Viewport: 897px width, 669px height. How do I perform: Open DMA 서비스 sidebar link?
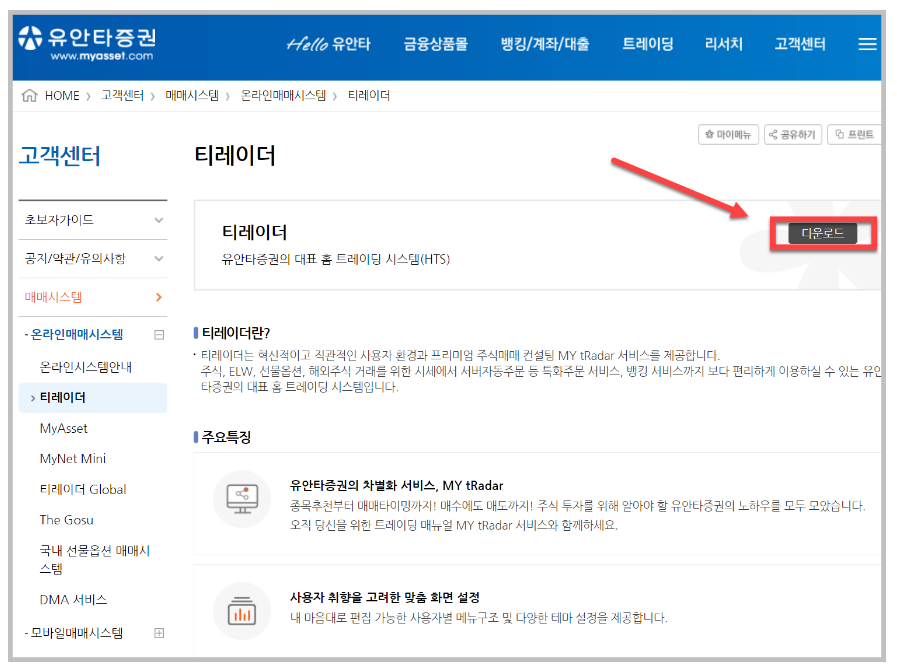73,600
